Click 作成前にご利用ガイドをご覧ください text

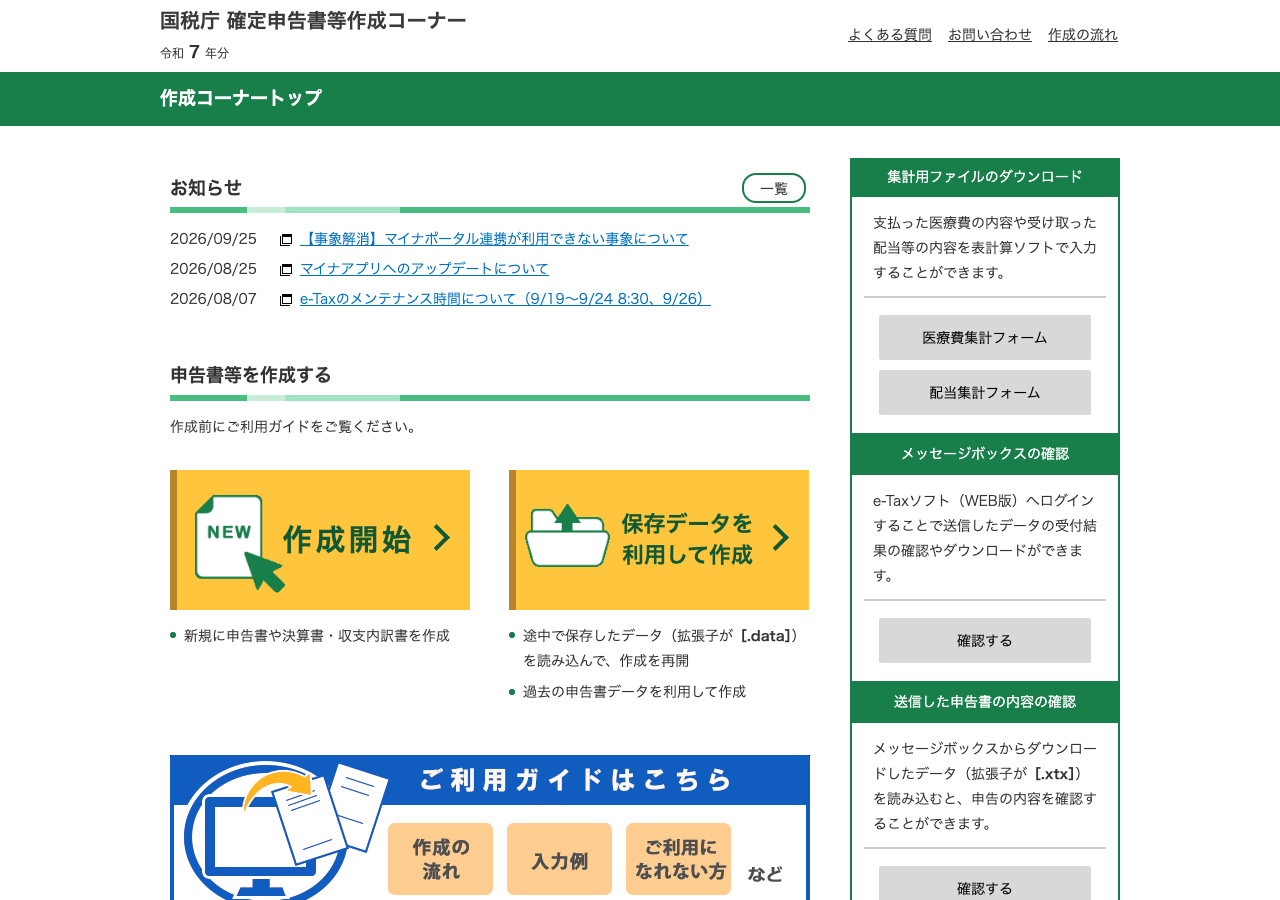295,427
